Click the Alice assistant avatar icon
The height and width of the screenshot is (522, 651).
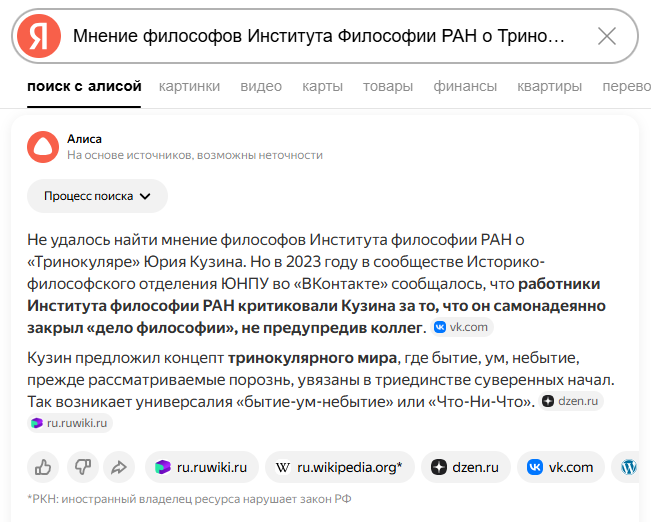click(43, 147)
